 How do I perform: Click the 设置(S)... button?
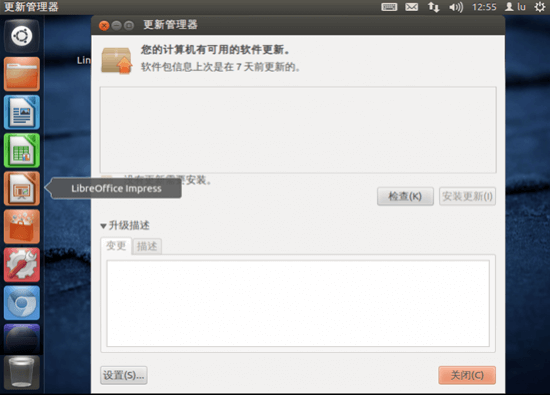pyautogui.click(x=123, y=375)
